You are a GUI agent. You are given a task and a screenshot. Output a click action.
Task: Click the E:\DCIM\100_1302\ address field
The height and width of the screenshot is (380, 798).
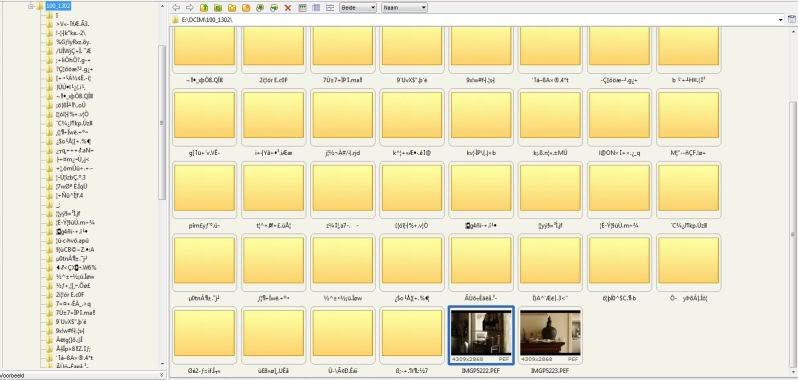(x=476, y=20)
